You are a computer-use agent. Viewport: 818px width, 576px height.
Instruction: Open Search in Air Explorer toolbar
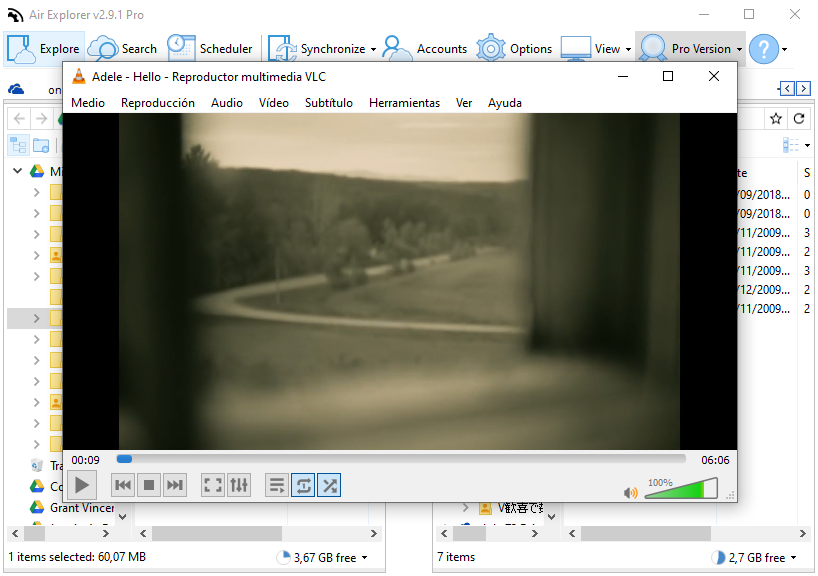pos(123,49)
